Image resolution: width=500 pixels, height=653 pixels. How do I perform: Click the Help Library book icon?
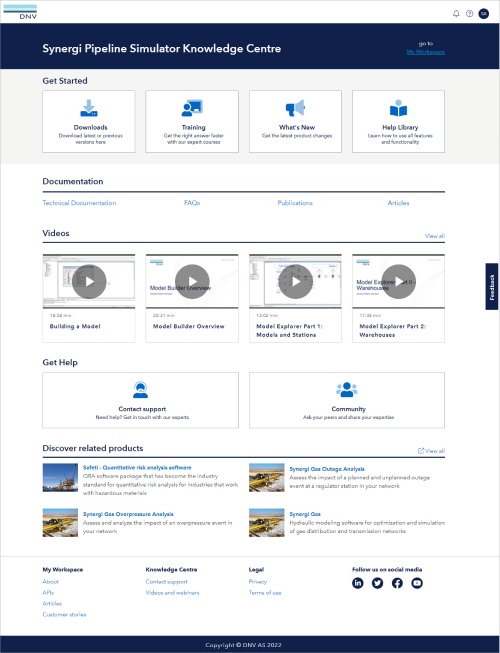pos(398,108)
